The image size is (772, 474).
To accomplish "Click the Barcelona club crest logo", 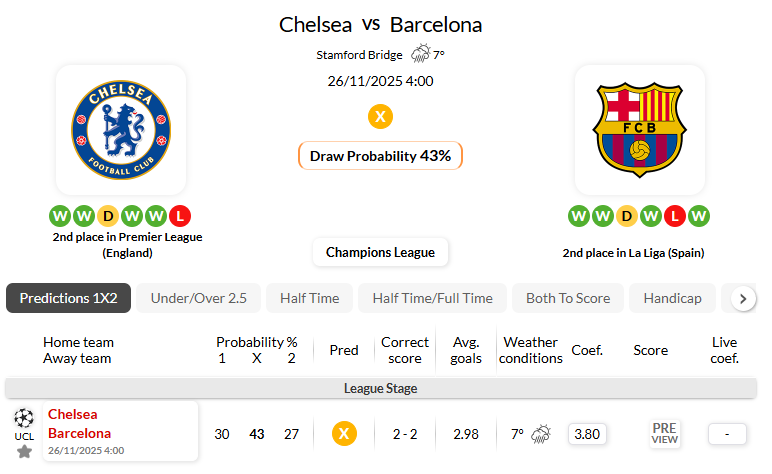I will [x=639, y=130].
